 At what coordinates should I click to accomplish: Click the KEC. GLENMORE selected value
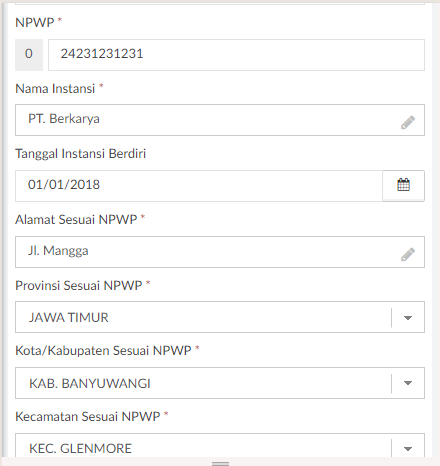point(80,449)
